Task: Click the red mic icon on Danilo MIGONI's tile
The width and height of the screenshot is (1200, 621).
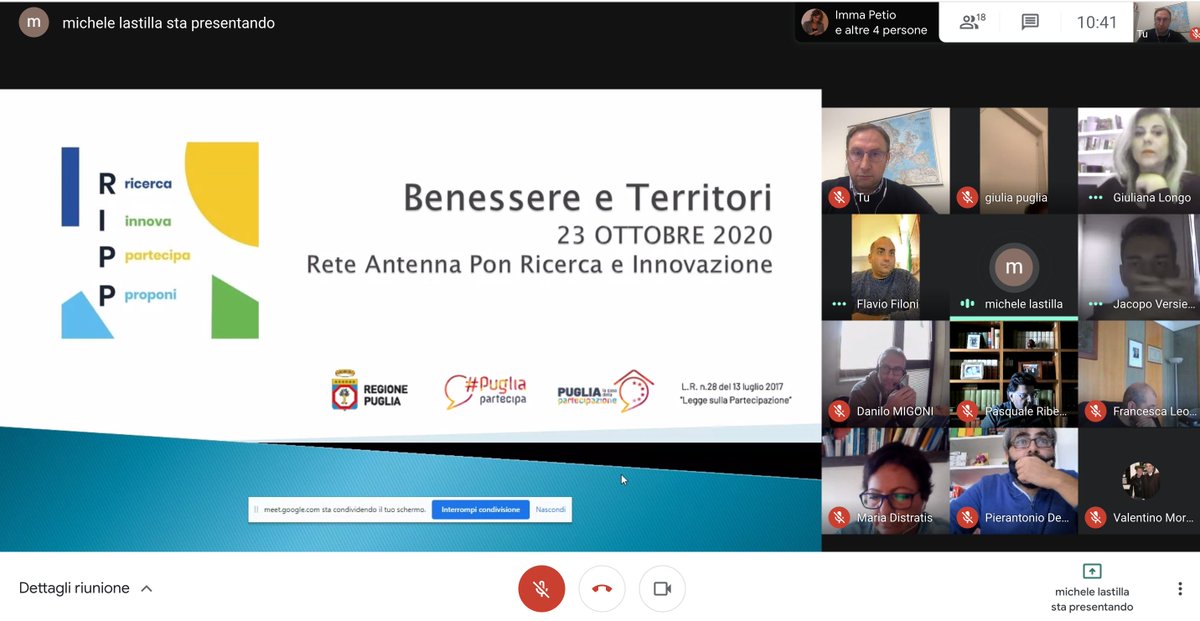Action: click(838, 411)
